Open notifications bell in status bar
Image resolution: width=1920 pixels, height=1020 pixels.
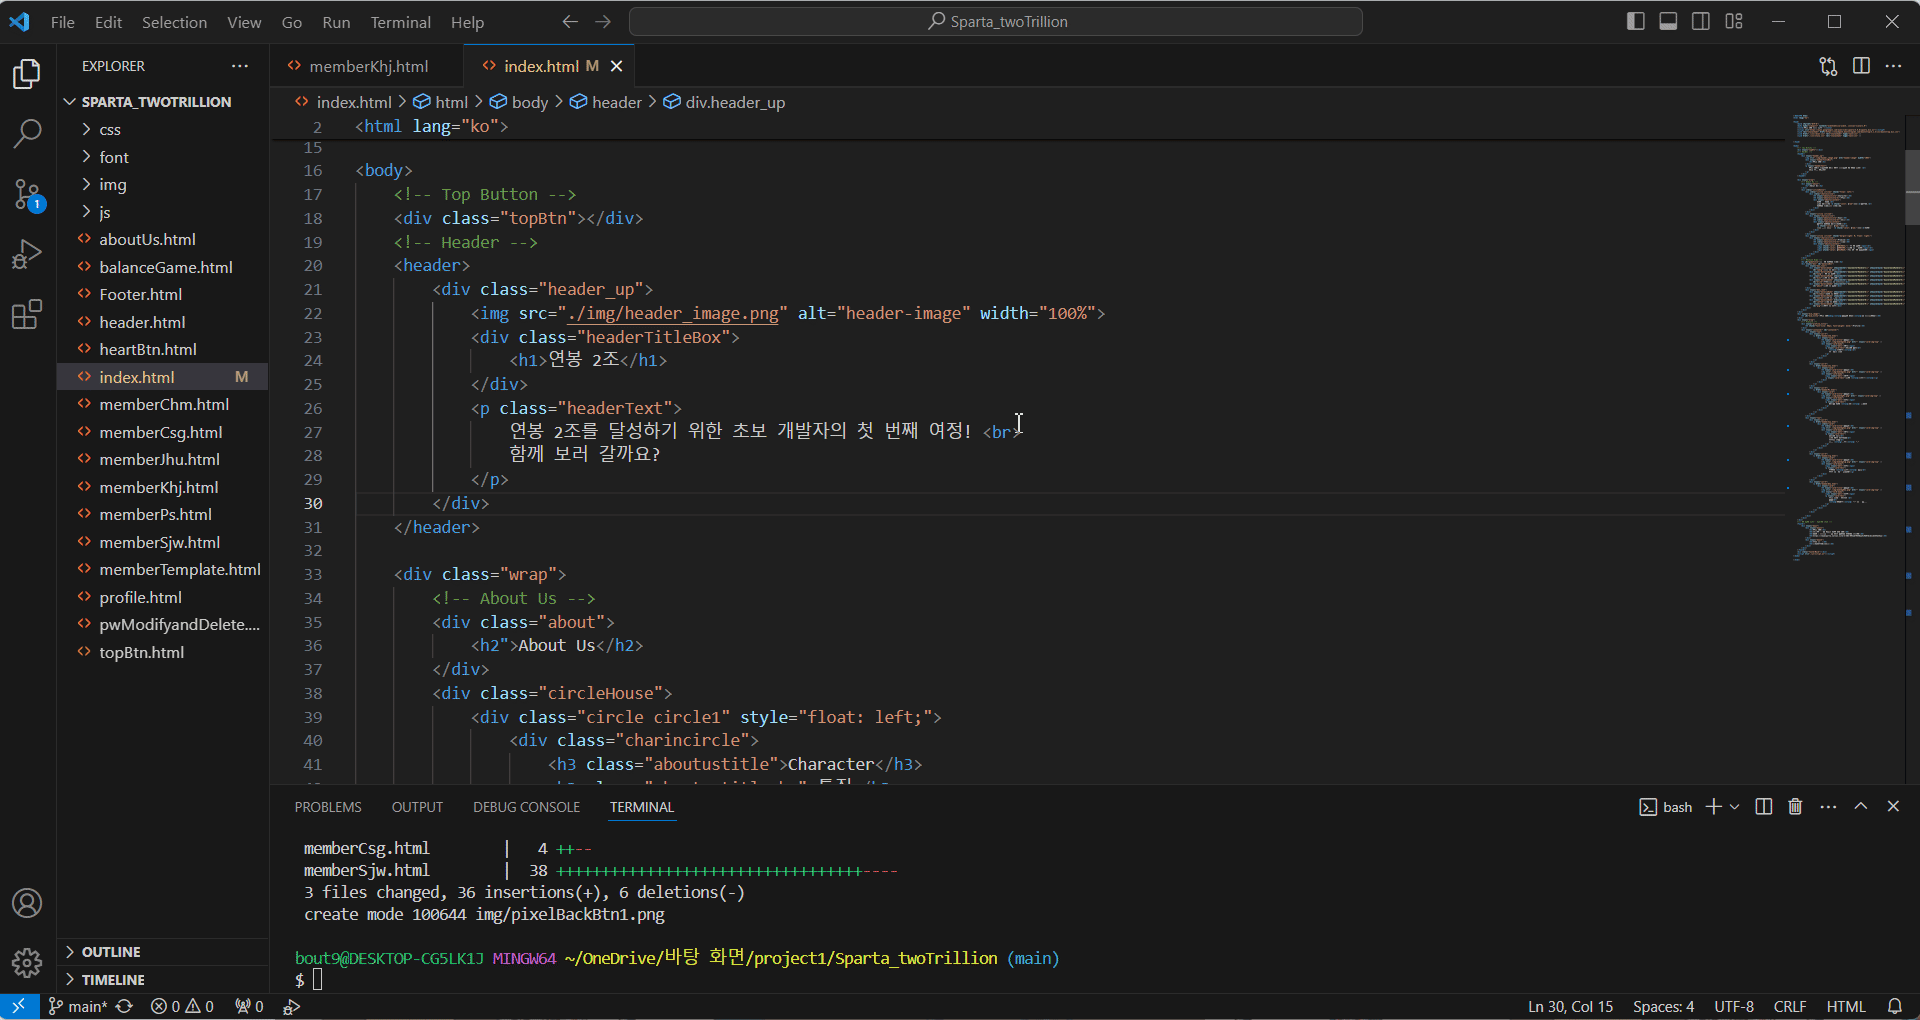(1895, 1007)
